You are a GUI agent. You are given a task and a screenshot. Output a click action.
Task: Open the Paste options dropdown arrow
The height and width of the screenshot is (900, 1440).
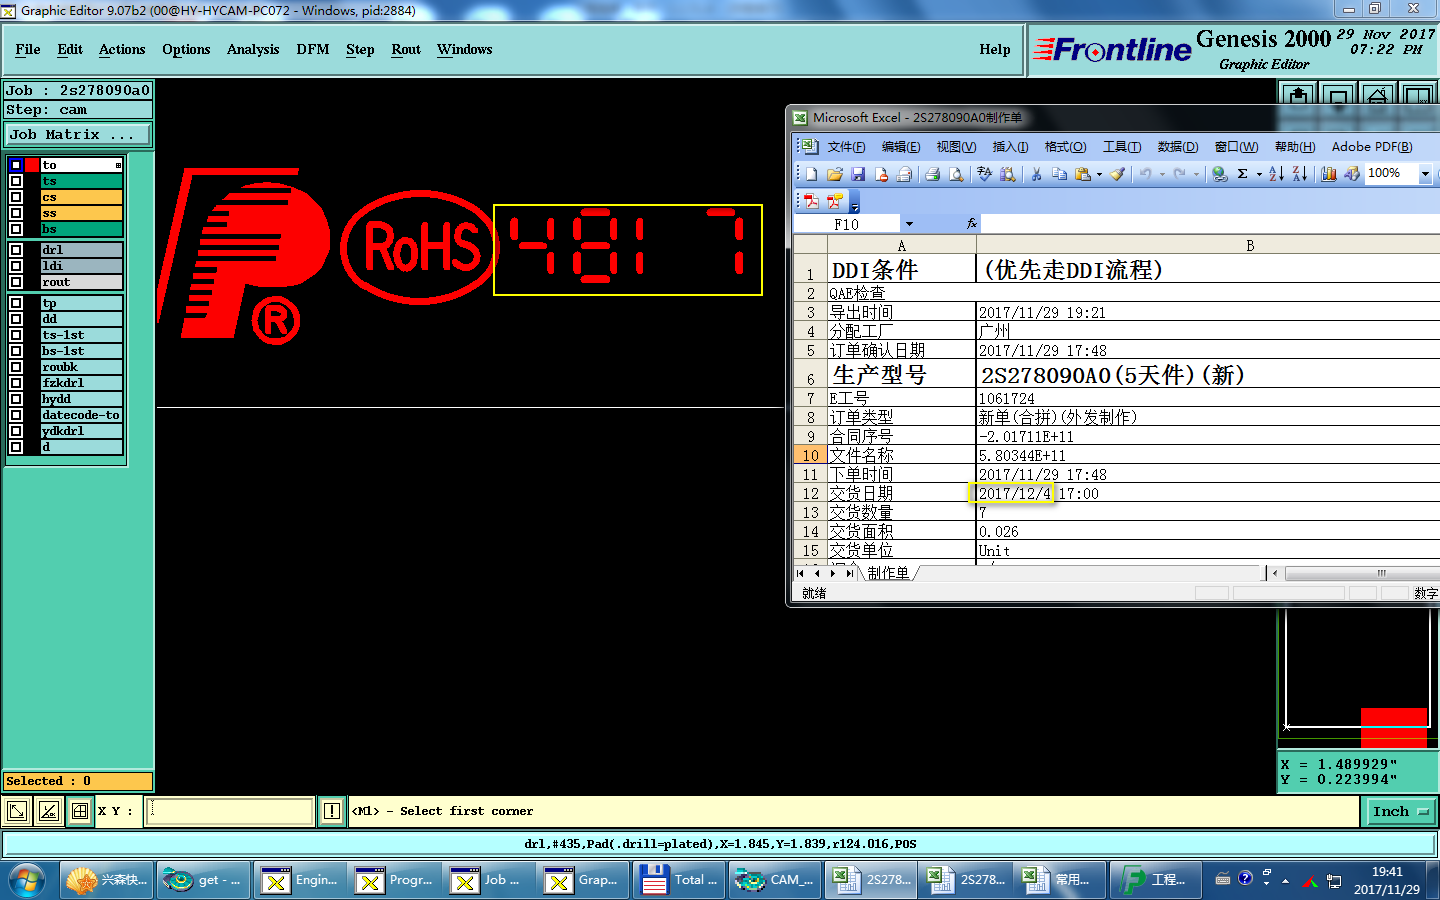click(x=1099, y=174)
